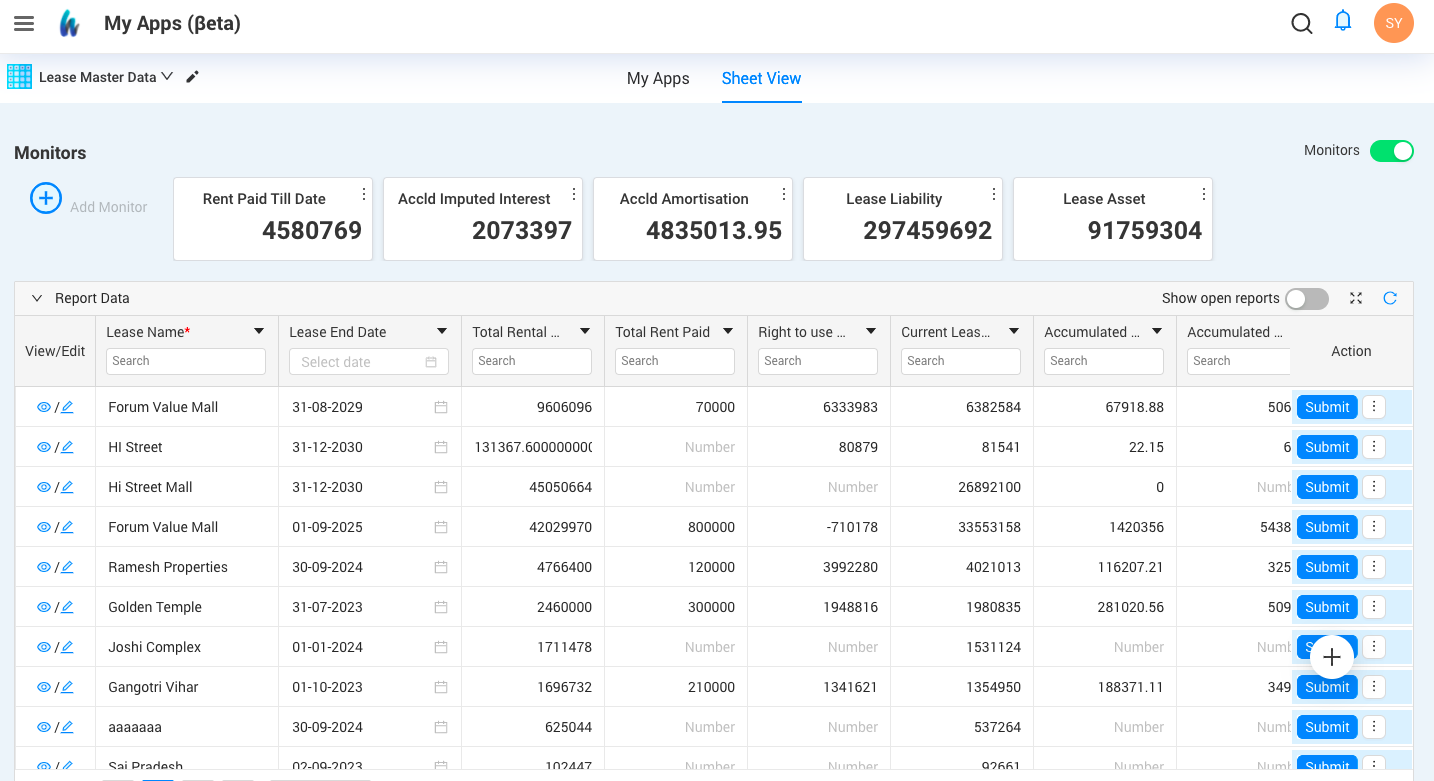This screenshot has height=781, width=1434.
Task: Submit the Golden Temple lease row
Action: (1327, 607)
